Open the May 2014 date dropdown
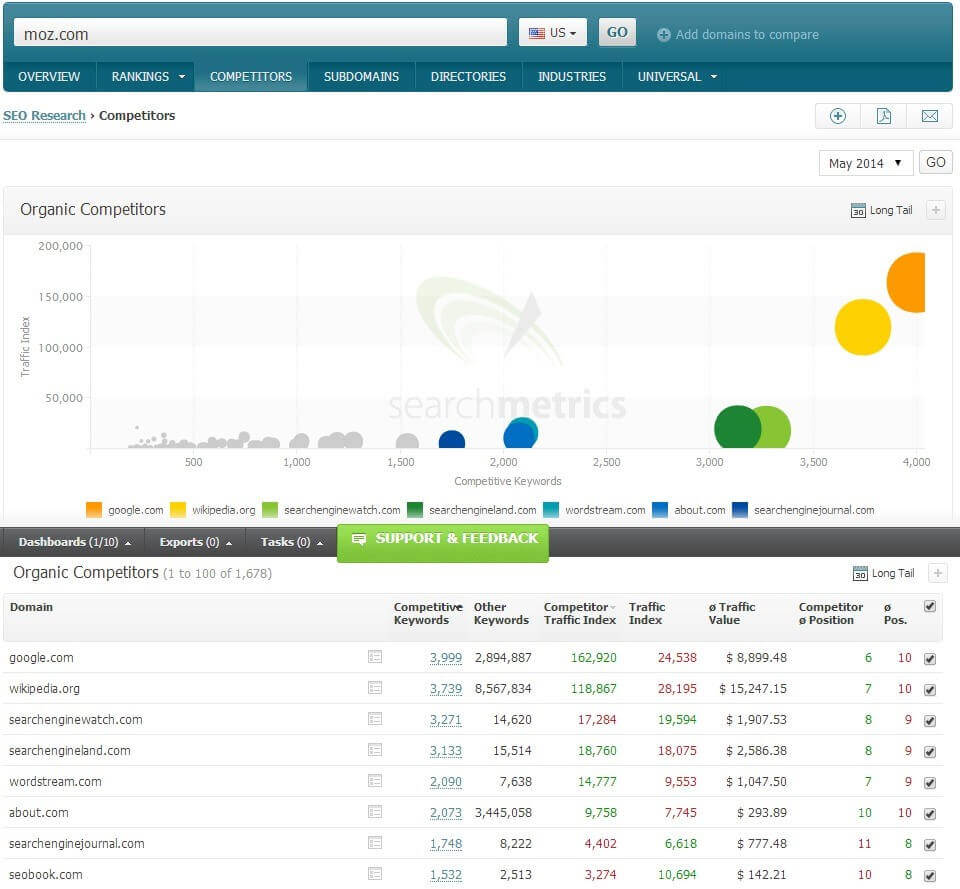Viewport: 960px width, 889px height. (x=865, y=163)
